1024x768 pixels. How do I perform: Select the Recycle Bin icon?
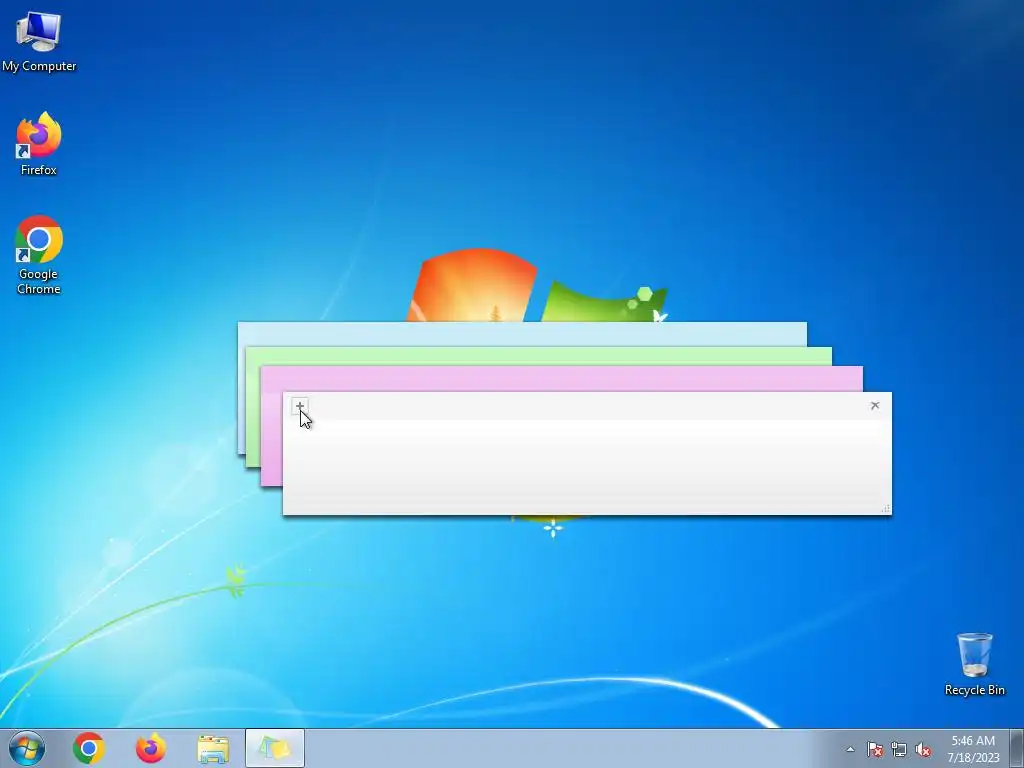[974, 664]
